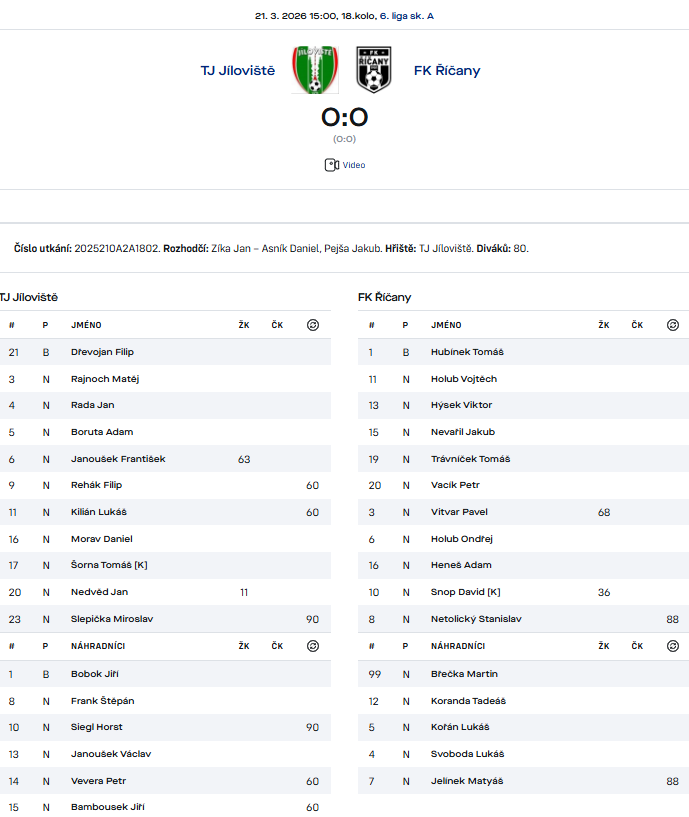The image size is (689, 817).
Task: Click the video camera icon
Action: [x=331, y=165]
